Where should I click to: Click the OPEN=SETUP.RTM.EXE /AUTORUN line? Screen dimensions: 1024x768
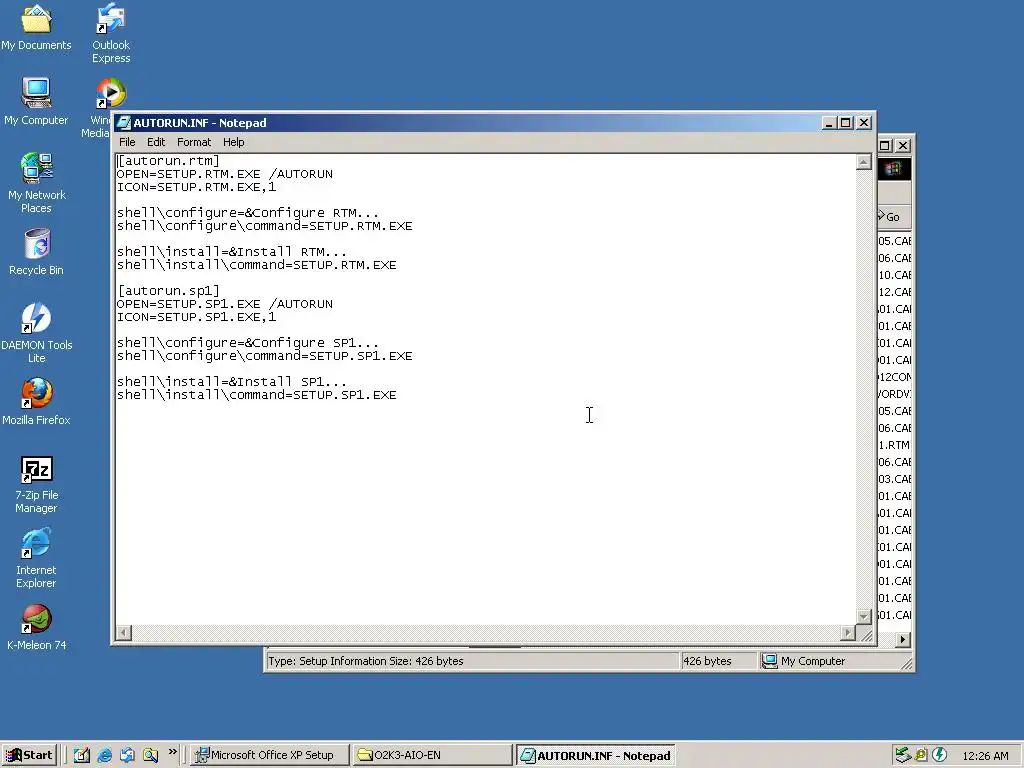[x=225, y=174]
